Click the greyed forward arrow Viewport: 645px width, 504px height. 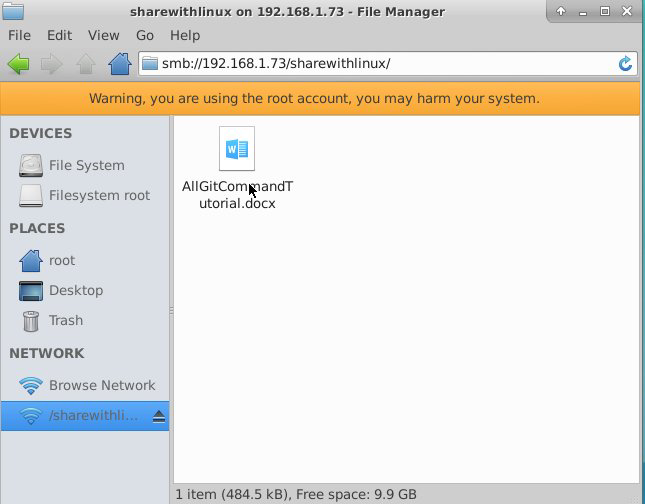(52, 64)
